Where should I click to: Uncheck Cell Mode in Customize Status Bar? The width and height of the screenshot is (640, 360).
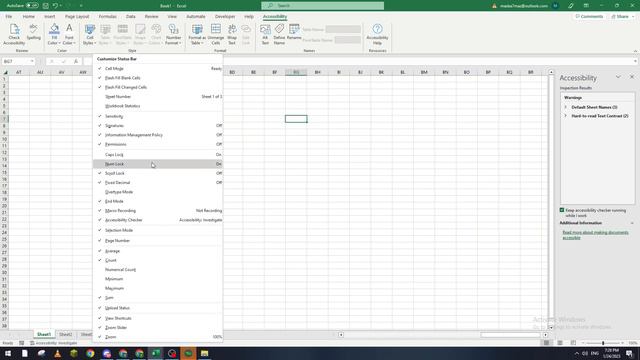158,69
